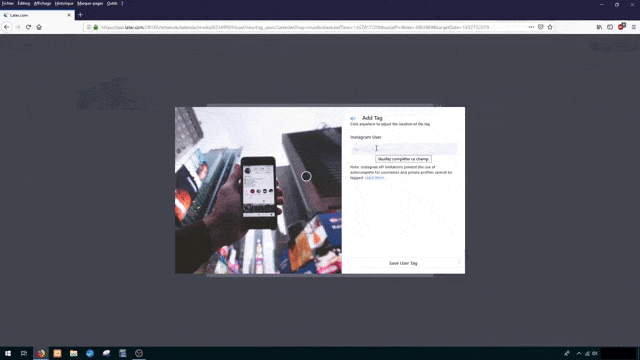The height and width of the screenshot is (360, 640).
Task: Open the page actions three-dot menu
Action: click(x=531, y=27)
